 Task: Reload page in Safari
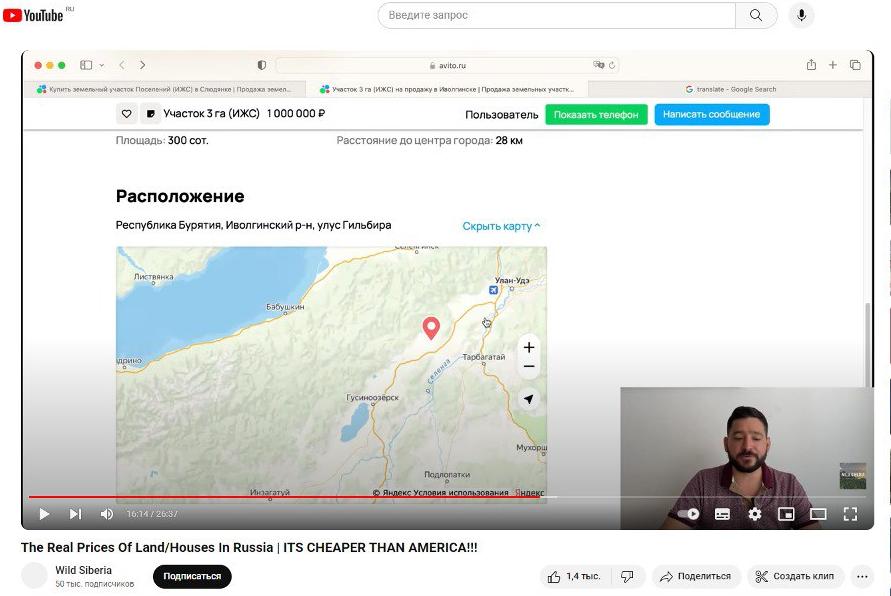[612, 65]
